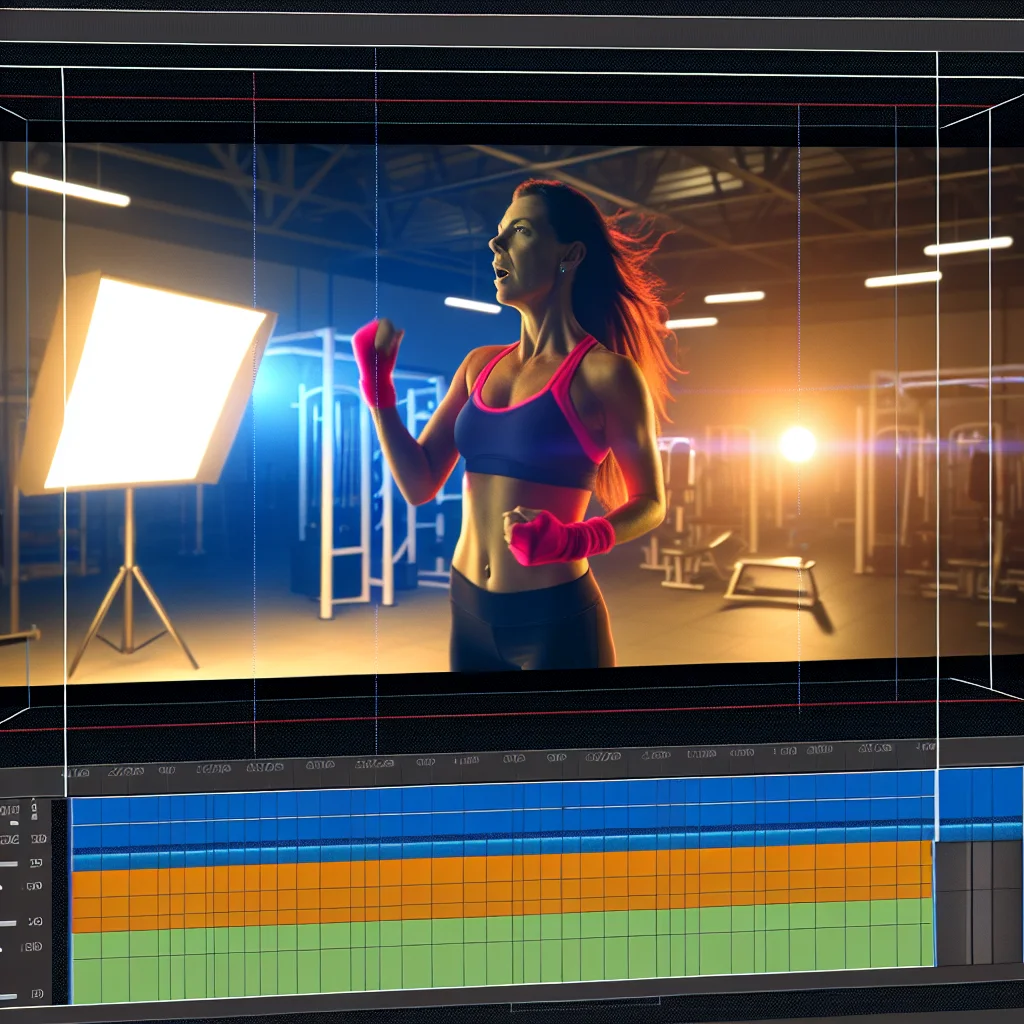Toggle the top blue track's header control
The image size is (1024, 1024).
(x=35, y=806)
